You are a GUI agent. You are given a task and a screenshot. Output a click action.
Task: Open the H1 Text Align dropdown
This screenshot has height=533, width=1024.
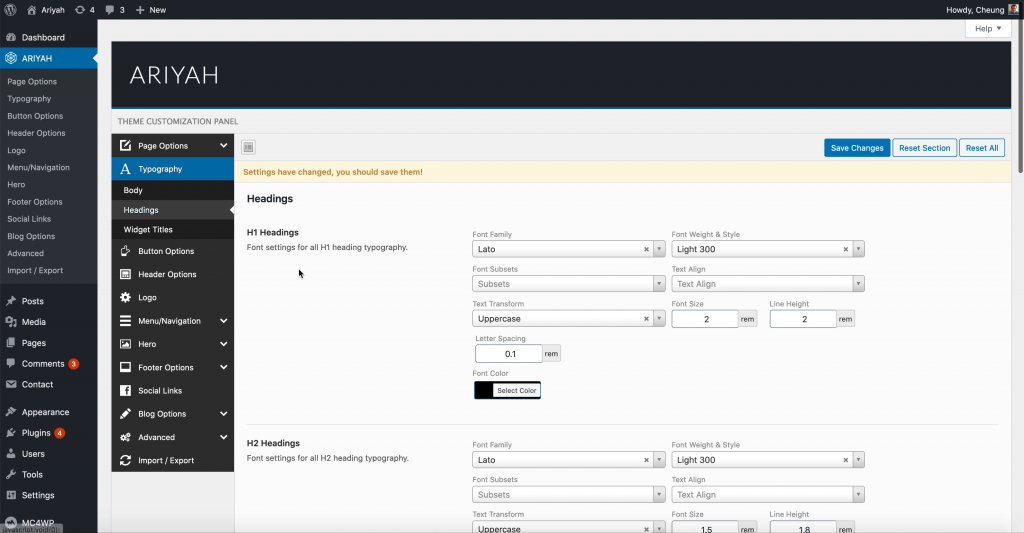(767, 284)
